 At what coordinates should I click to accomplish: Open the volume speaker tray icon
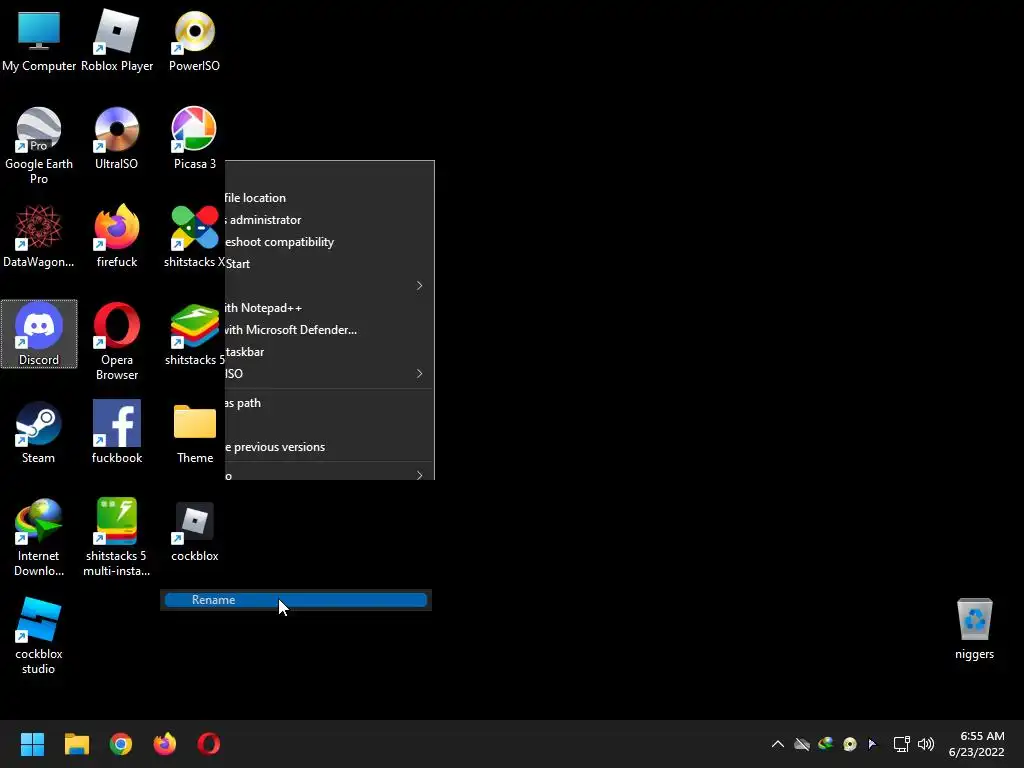point(926,744)
